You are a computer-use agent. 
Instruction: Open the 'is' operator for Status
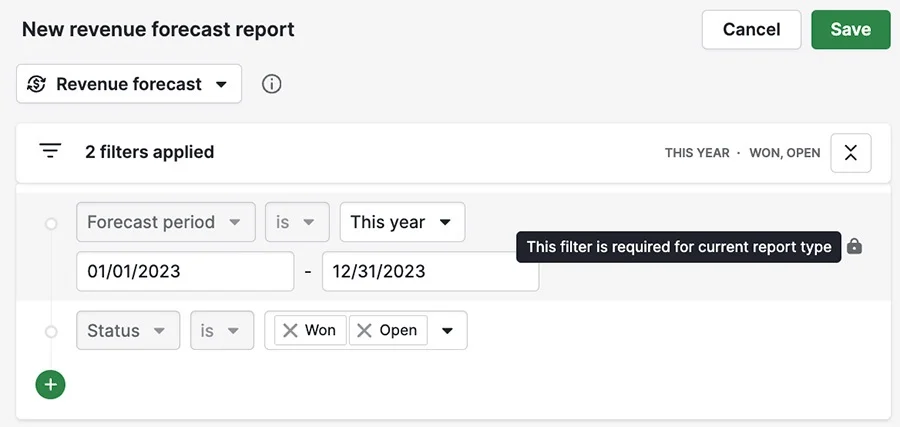[222, 330]
